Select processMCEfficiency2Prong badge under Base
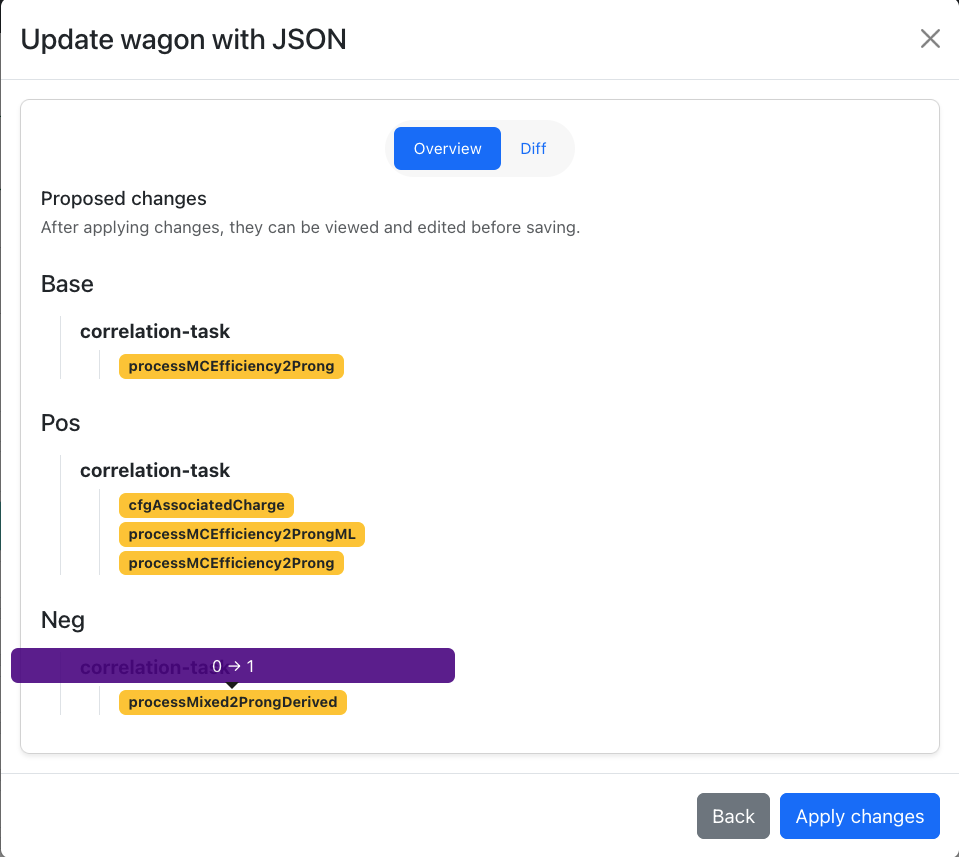The width and height of the screenshot is (959, 857). point(231,366)
